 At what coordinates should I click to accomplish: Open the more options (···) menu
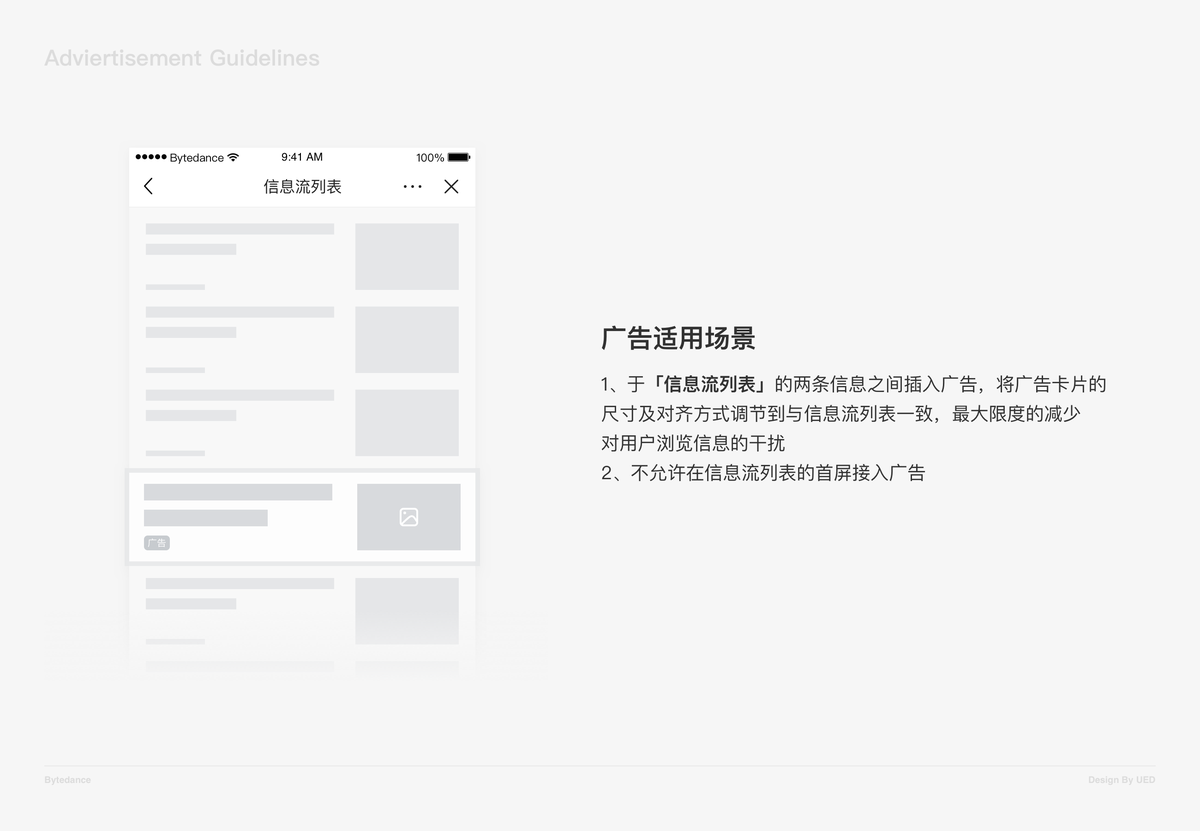click(412, 186)
